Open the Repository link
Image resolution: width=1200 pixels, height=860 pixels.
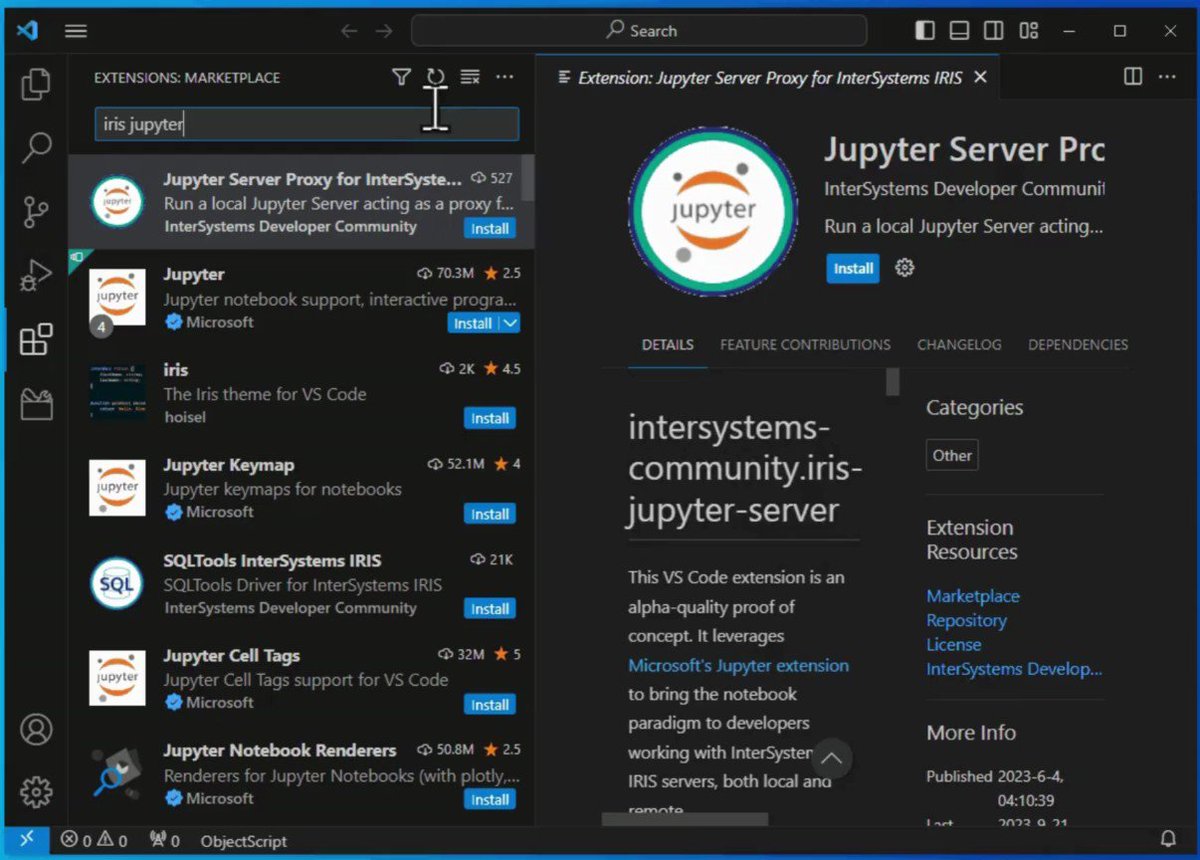click(x=966, y=620)
